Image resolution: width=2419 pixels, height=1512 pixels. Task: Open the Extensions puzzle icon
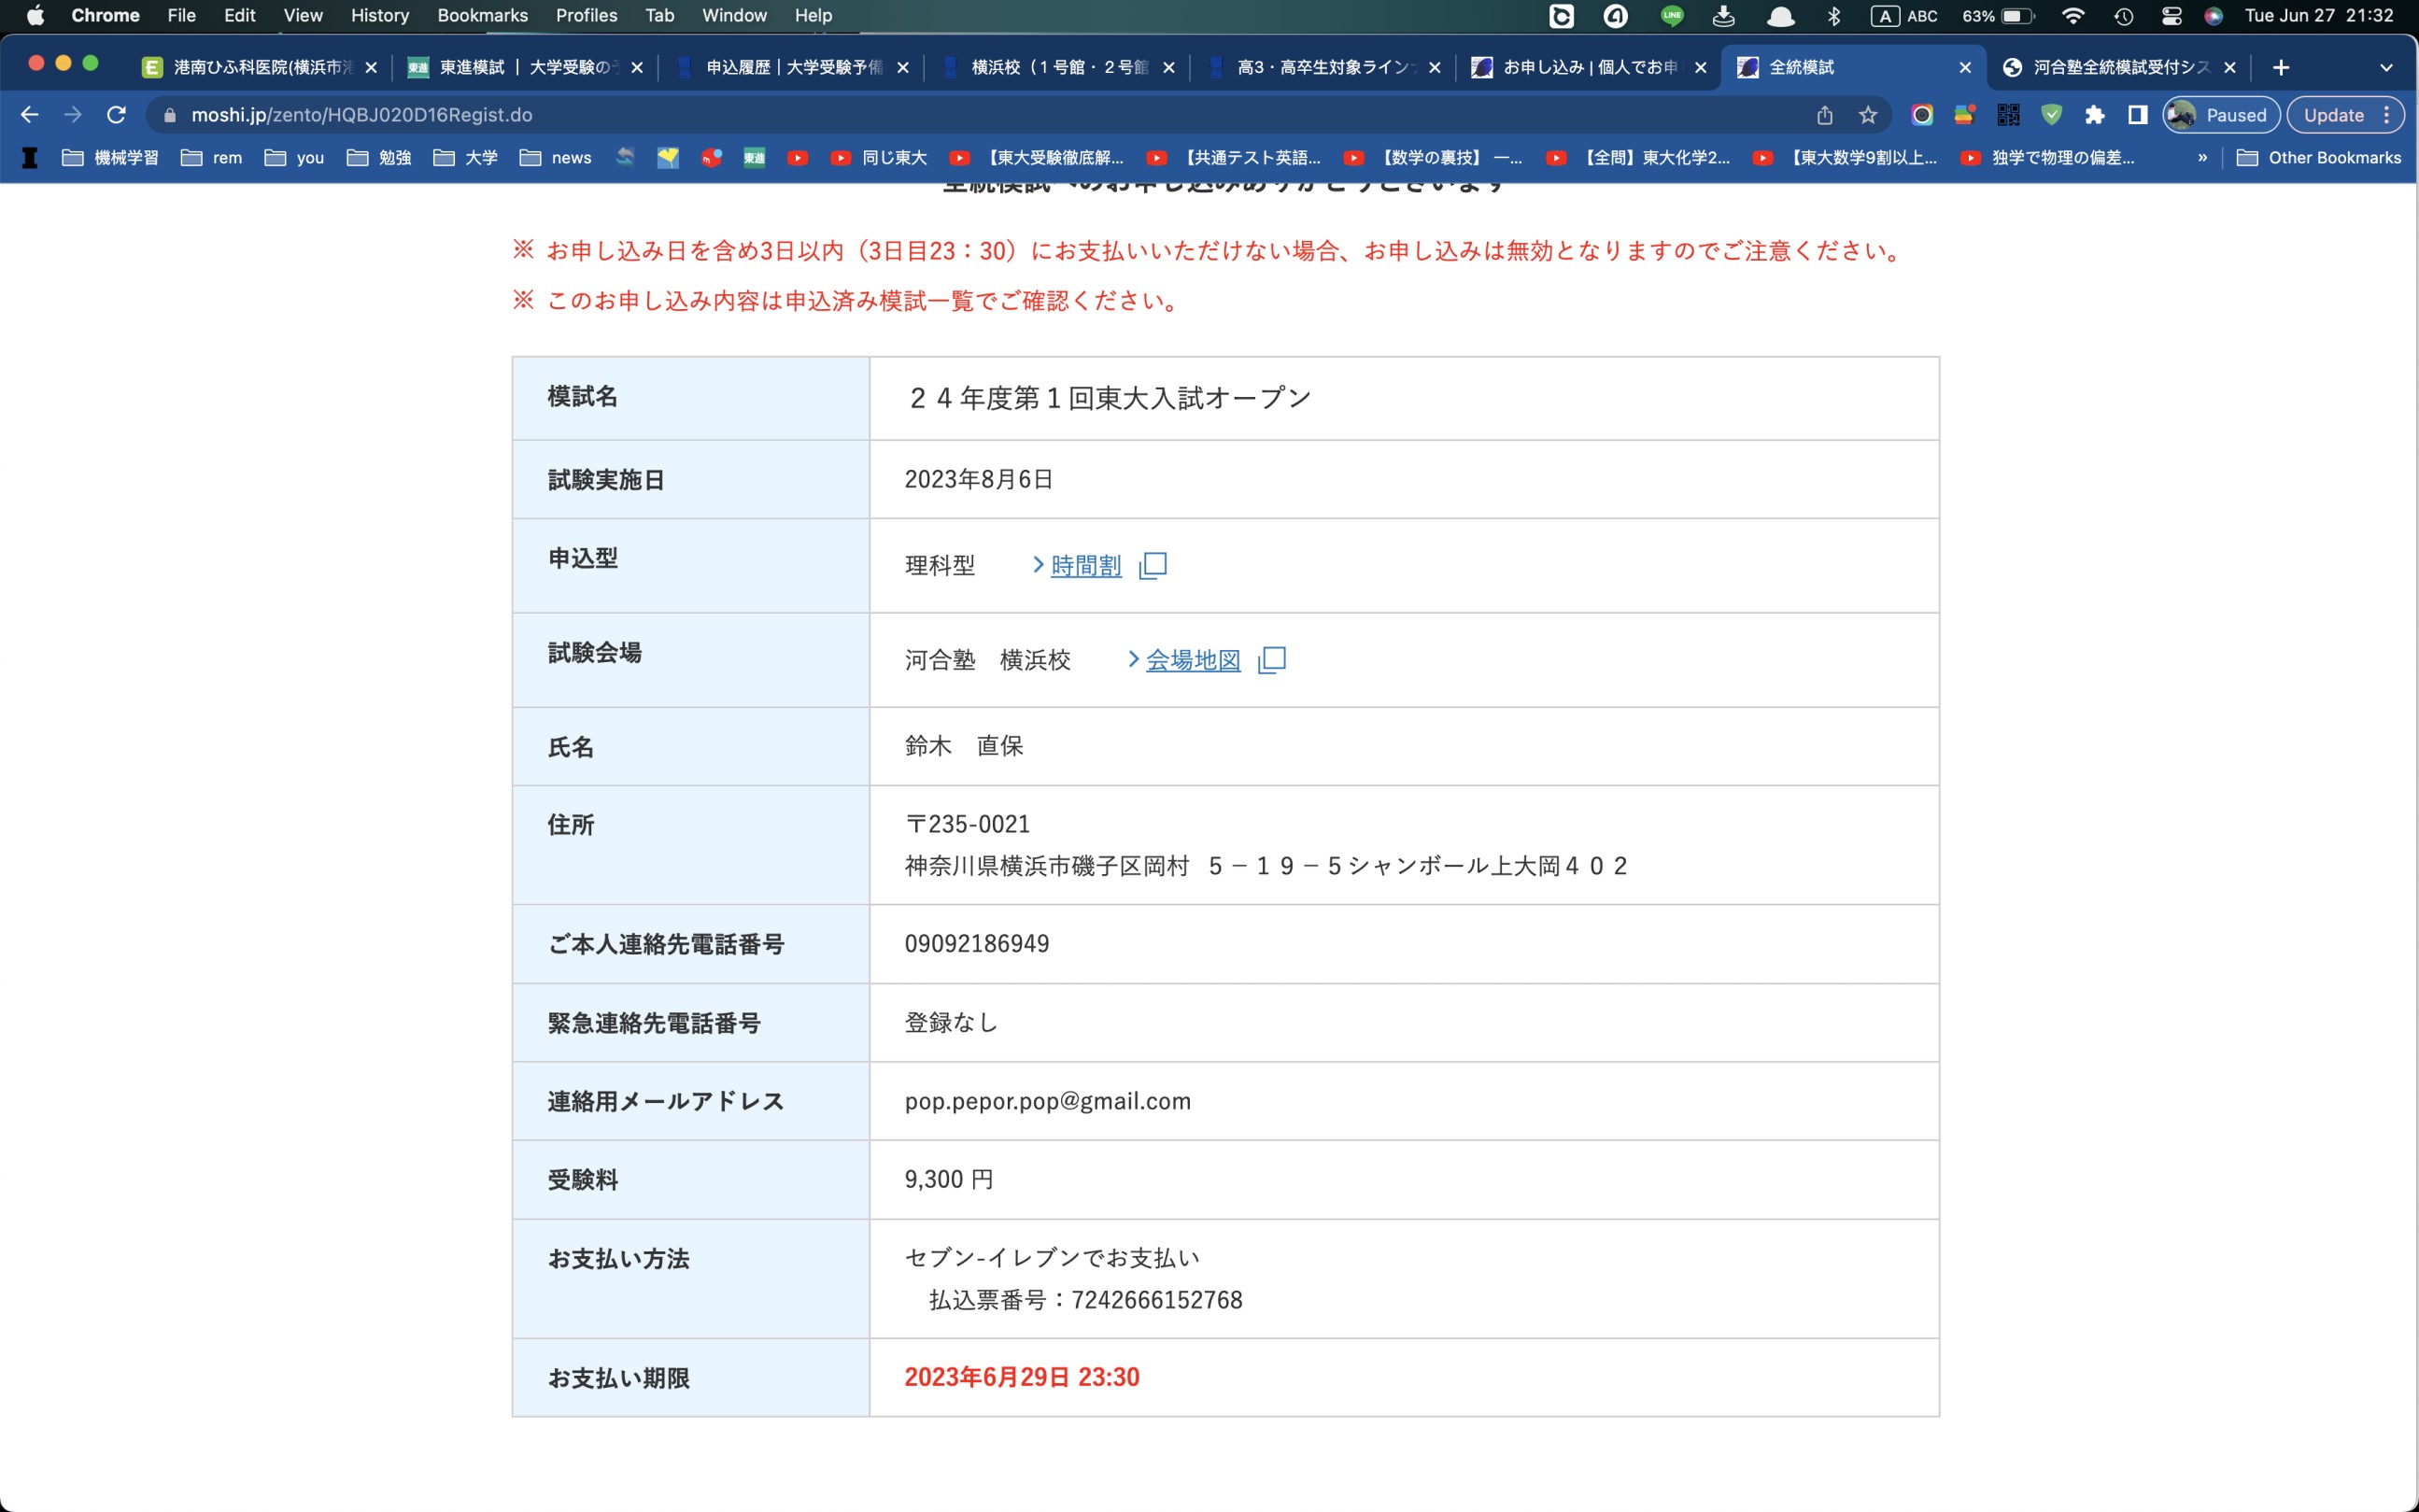click(x=2094, y=115)
